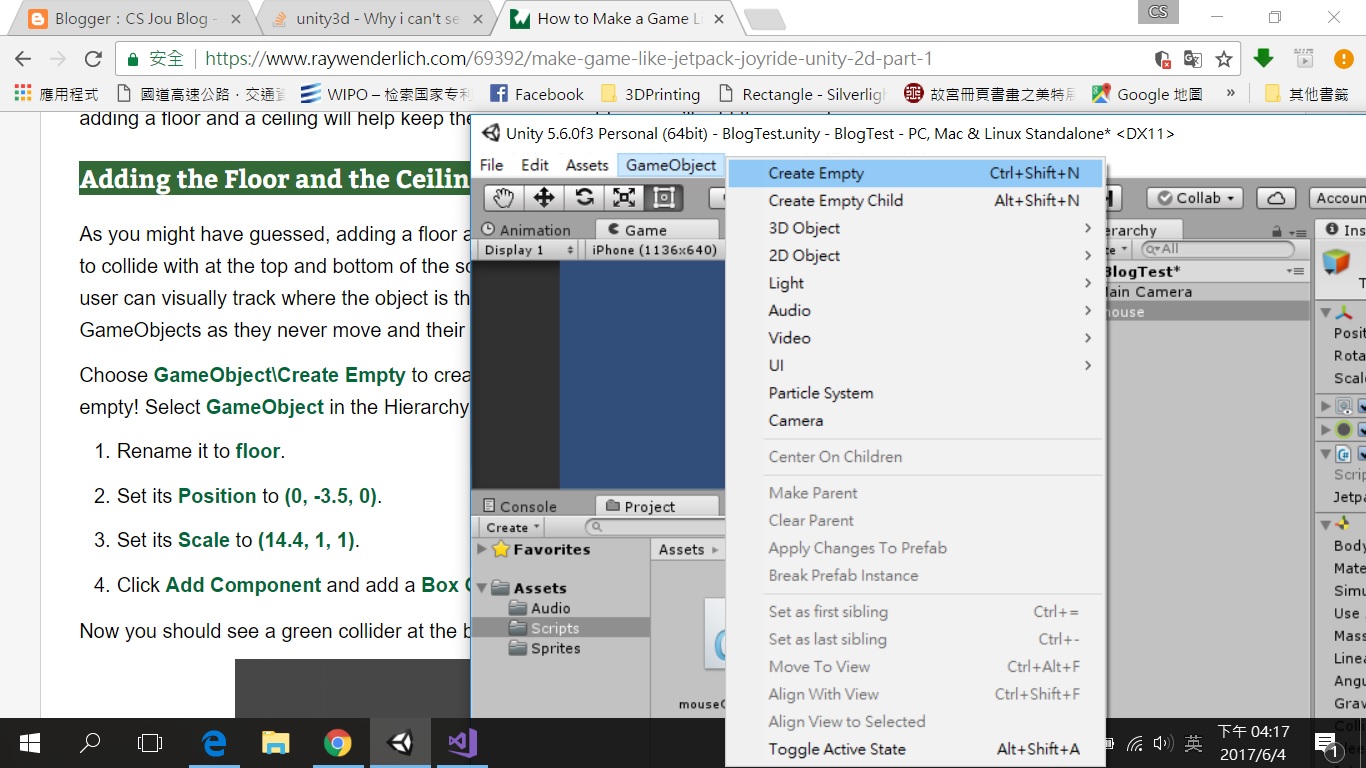Select Particle System menu item

[x=915, y=393]
